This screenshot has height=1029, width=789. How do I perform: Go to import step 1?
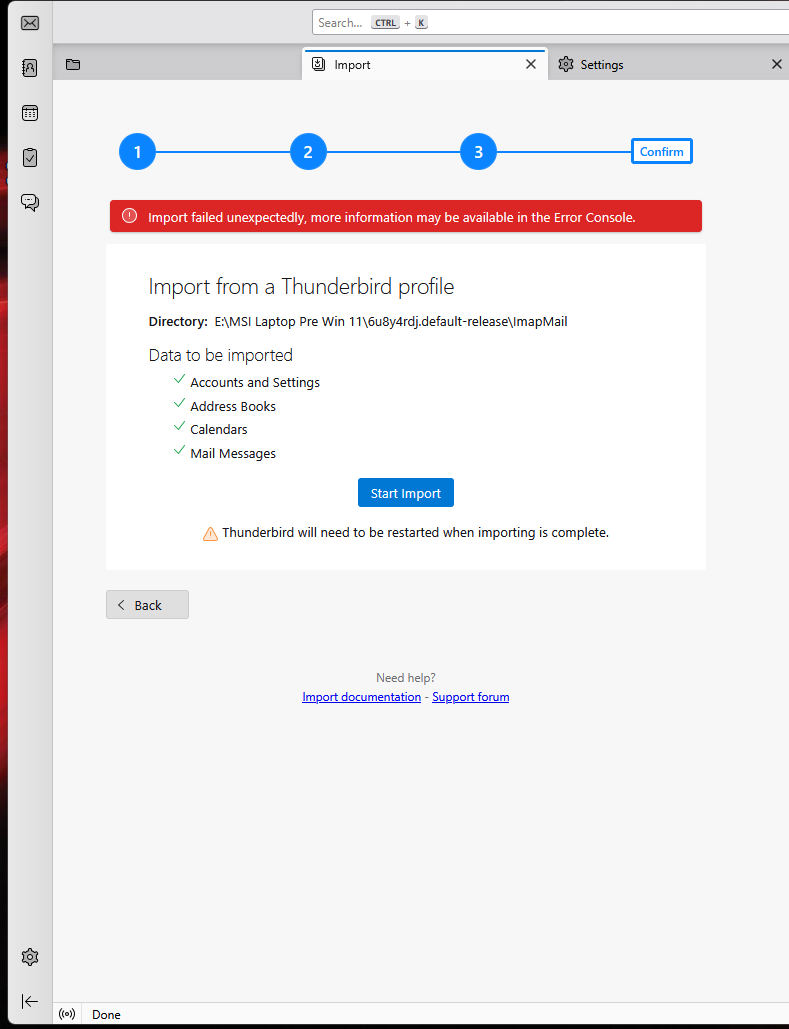tap(137, 152)
